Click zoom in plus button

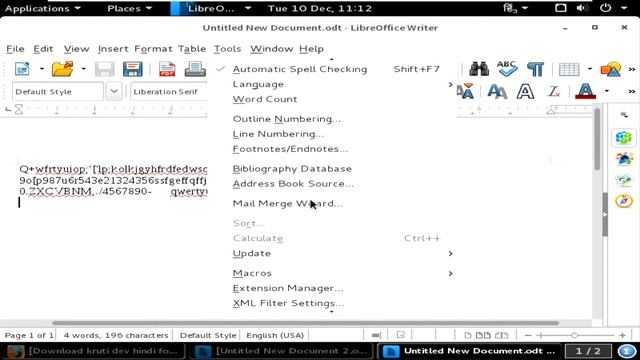click(622, 336)
